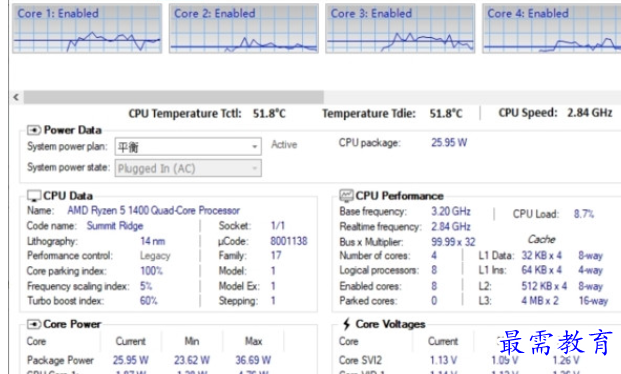Click the CPU Temperature Tctl value '51.8°C'
The image size is (621, 374).
(269, 114)
